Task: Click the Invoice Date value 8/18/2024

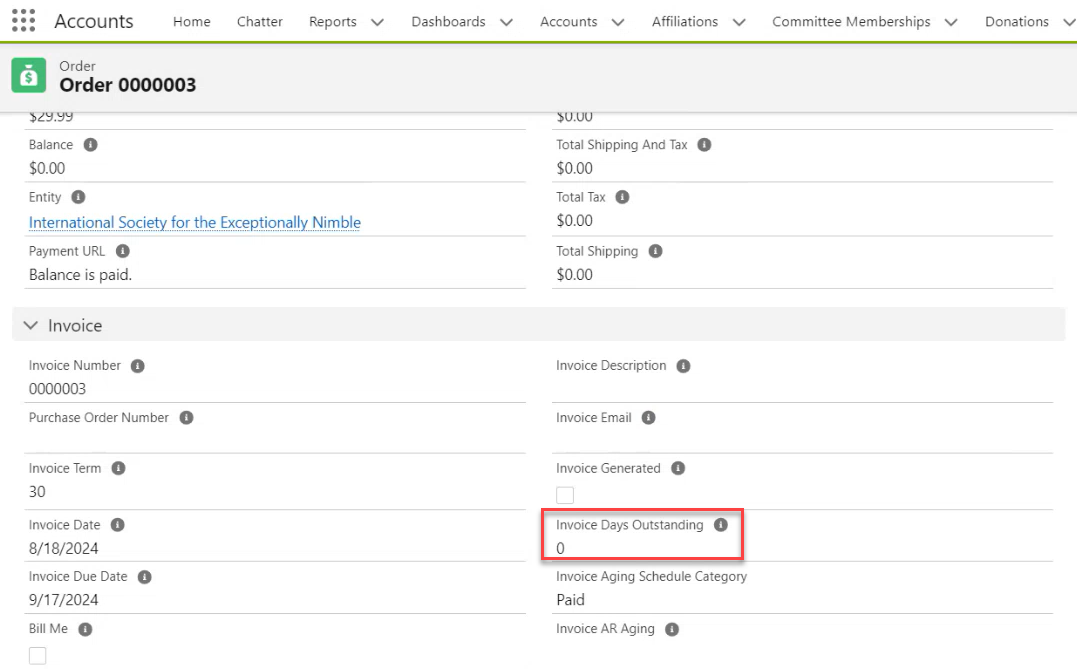Action: (64, 548)
